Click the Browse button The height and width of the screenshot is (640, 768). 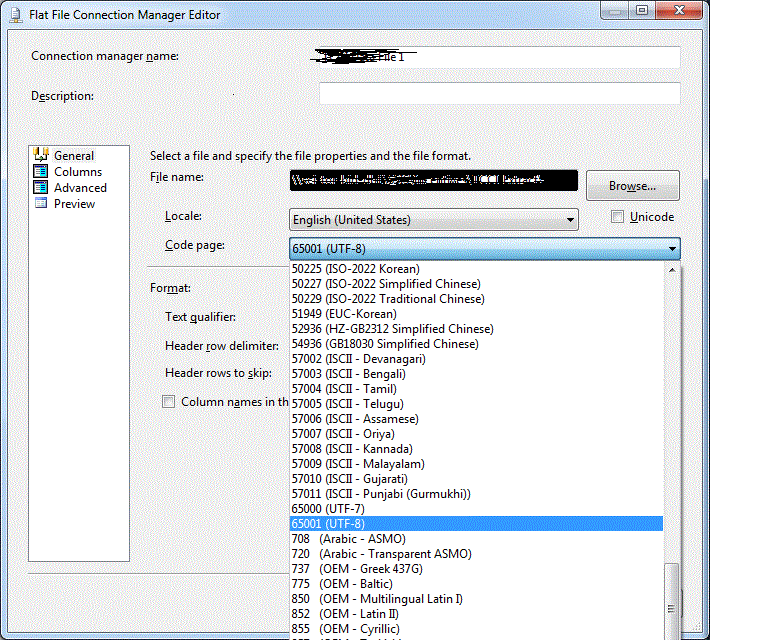point(632,186)
